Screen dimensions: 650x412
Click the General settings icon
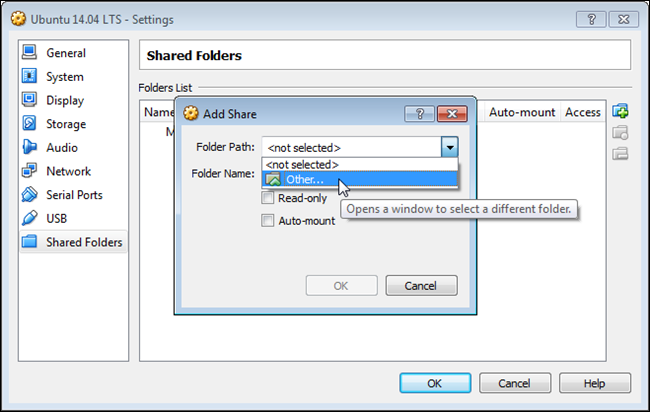pos(29,53)
